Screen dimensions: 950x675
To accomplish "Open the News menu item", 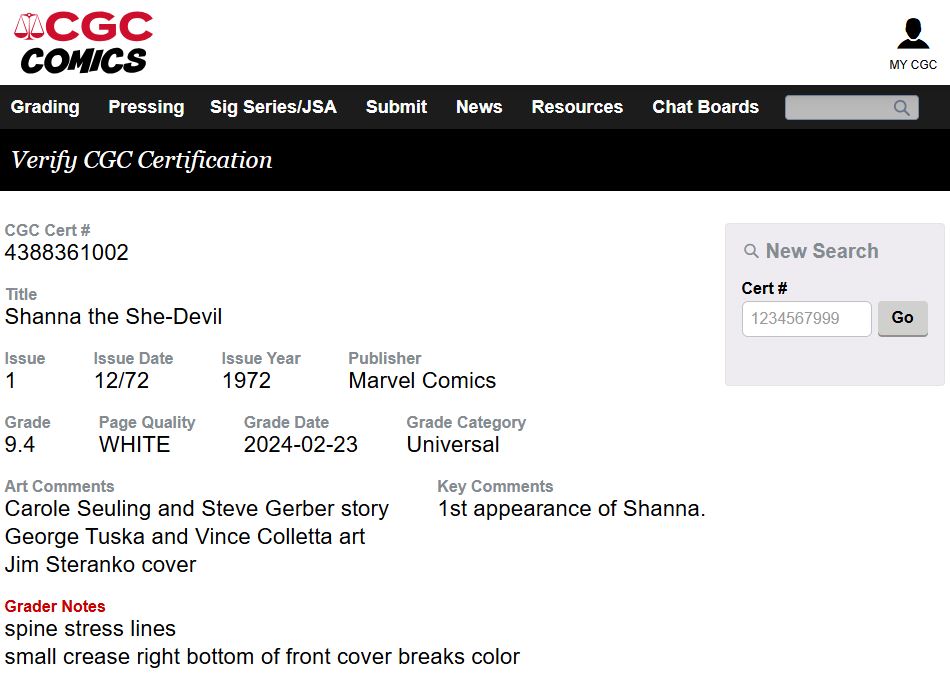I will click(479, 107).
